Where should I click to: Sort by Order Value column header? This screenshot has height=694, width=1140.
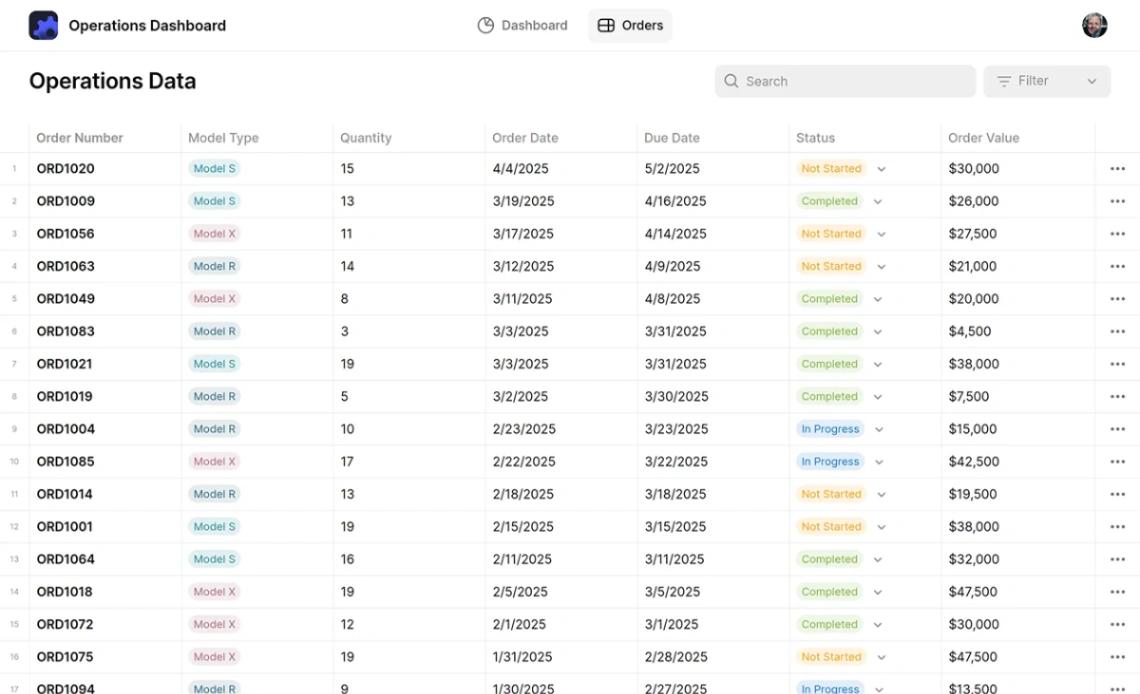[x=984, y=138]
